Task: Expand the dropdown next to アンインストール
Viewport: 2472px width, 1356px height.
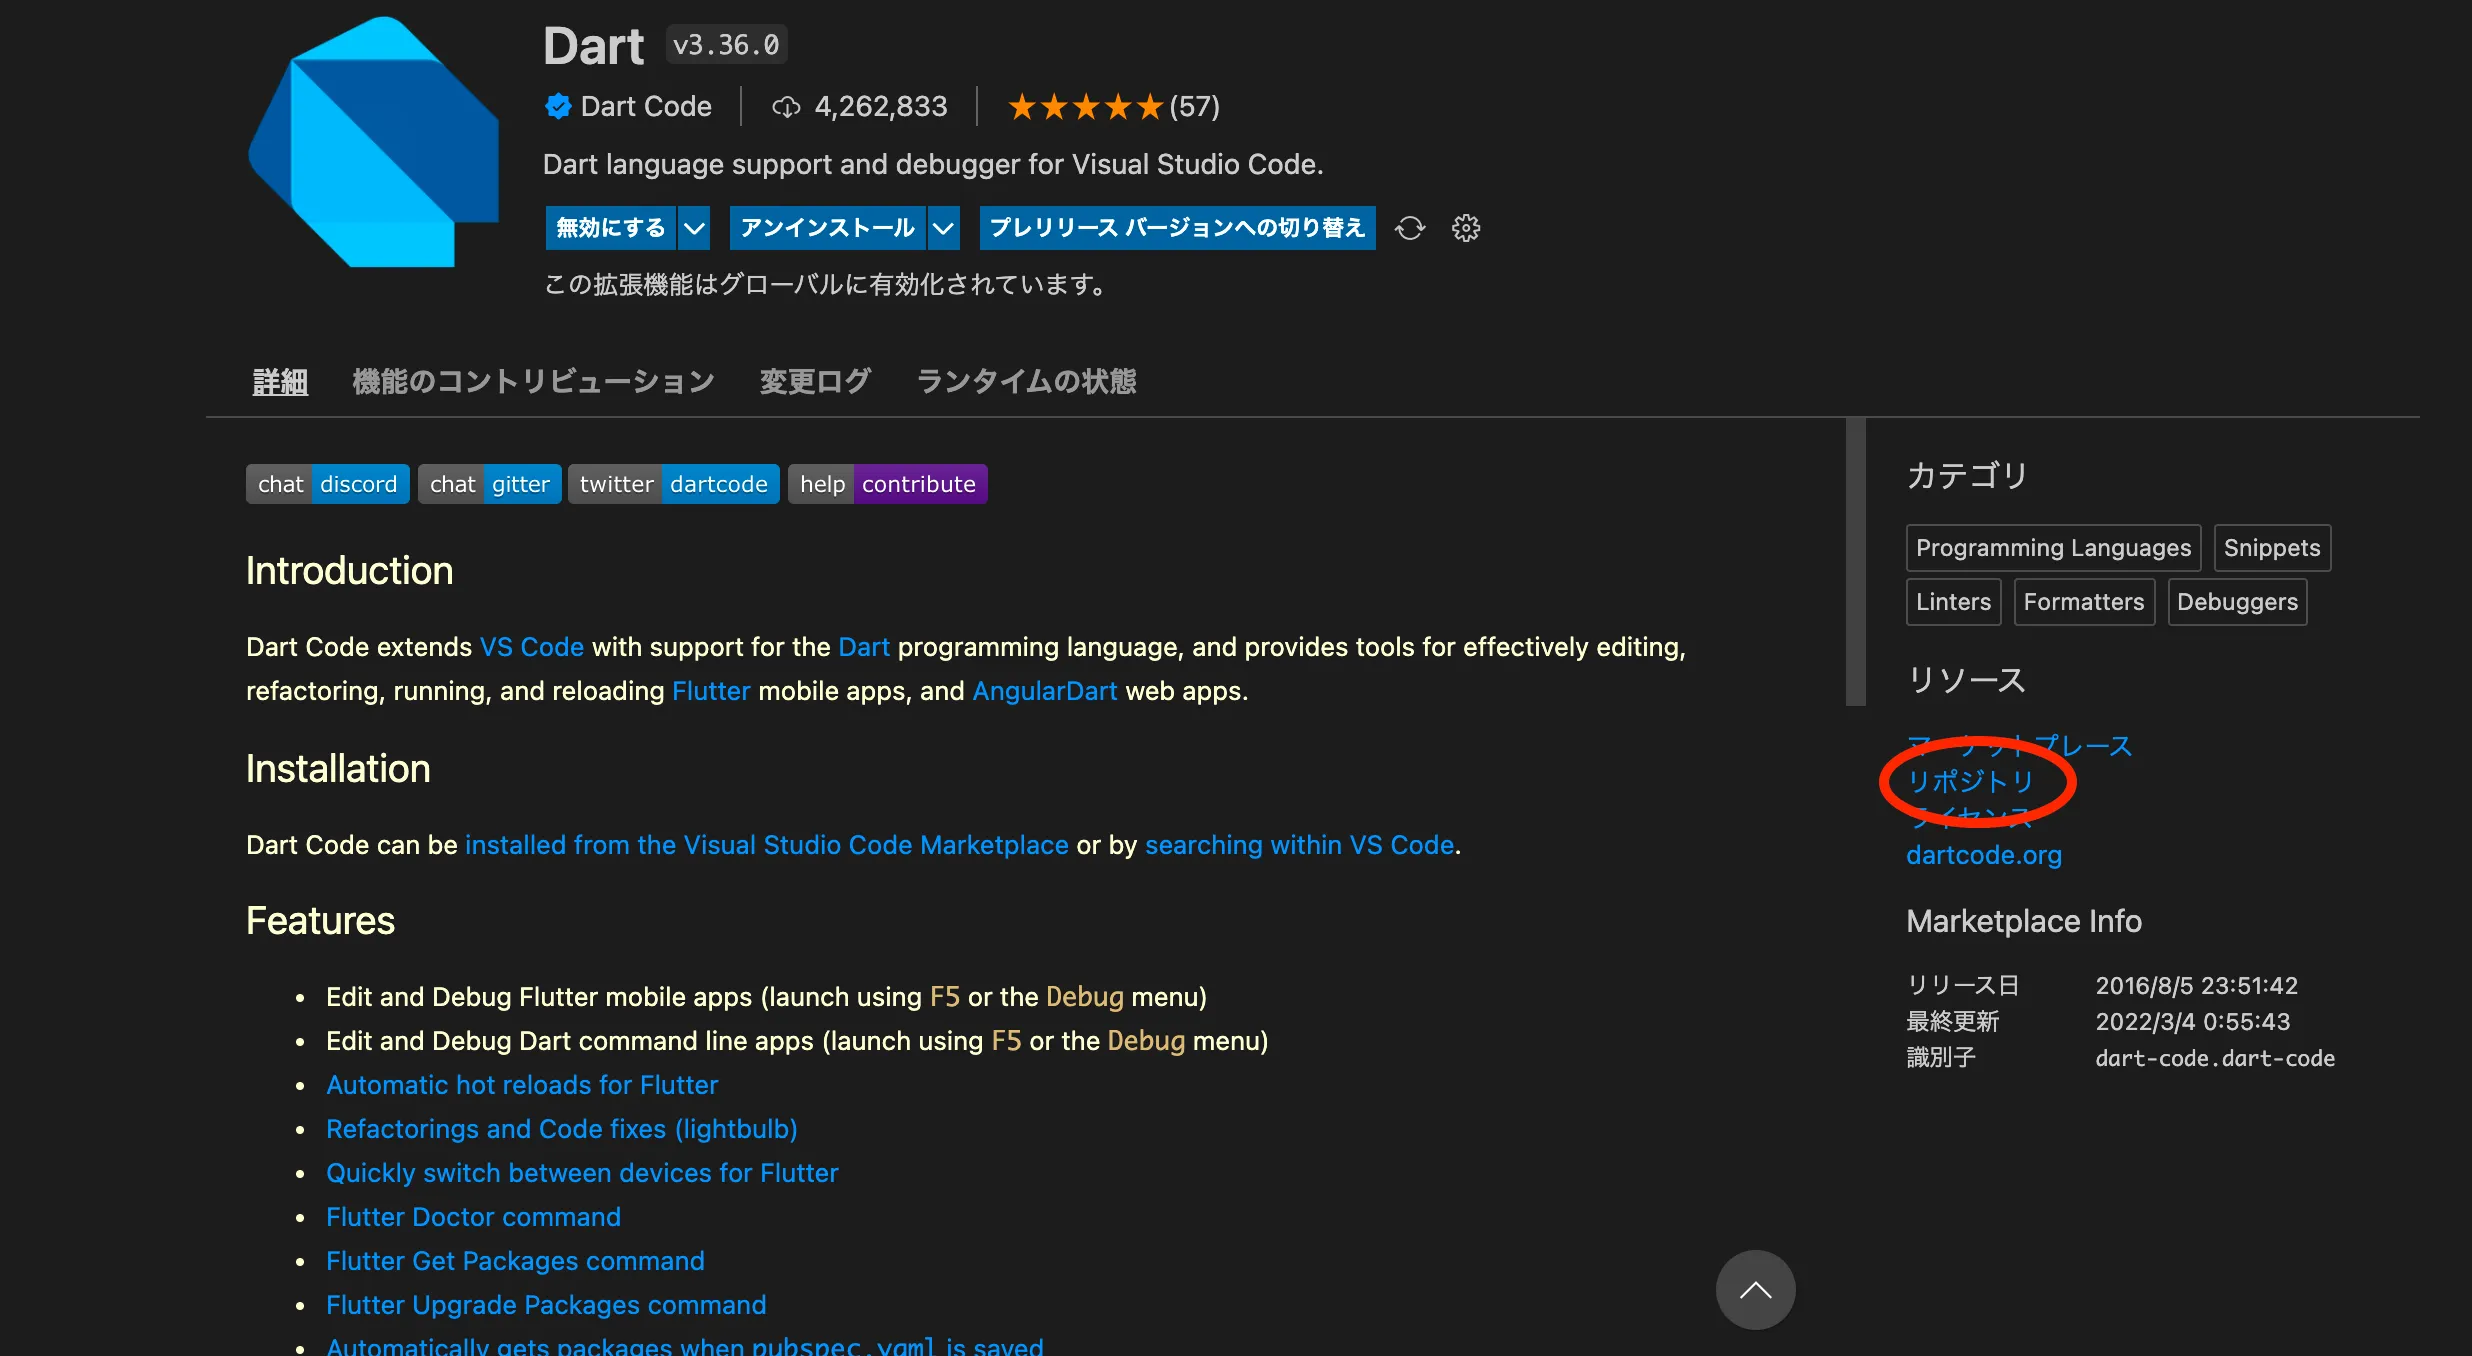Action: tap(942, 228)
